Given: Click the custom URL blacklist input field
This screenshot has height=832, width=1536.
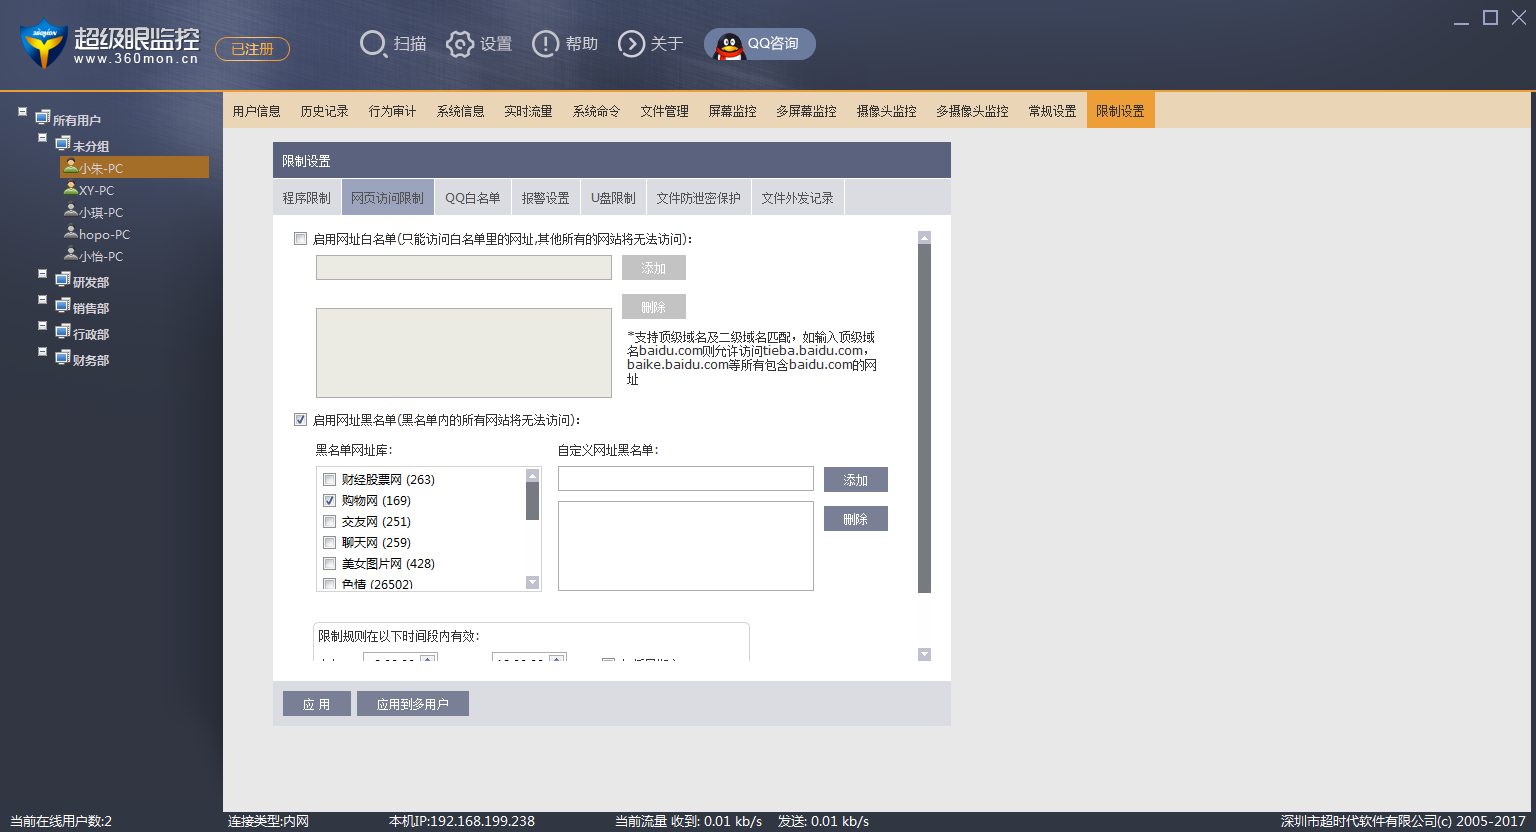Looking at the screenshot, I should 685,479.
